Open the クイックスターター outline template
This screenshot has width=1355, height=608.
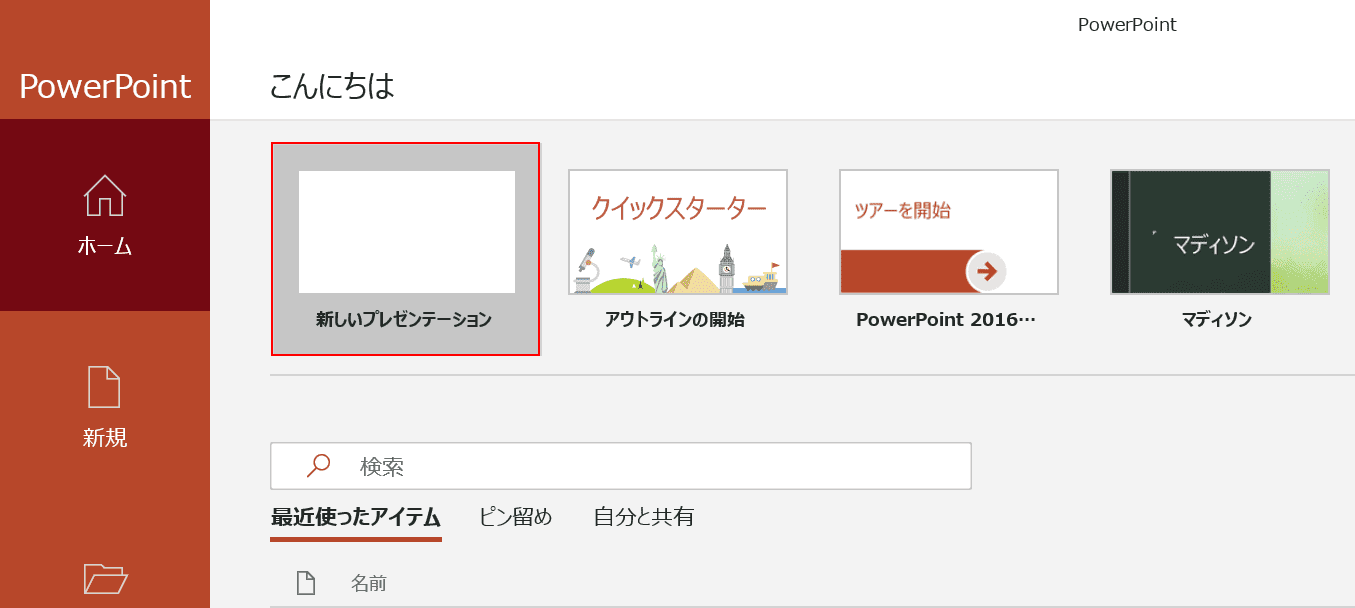(x=678, y=232)
